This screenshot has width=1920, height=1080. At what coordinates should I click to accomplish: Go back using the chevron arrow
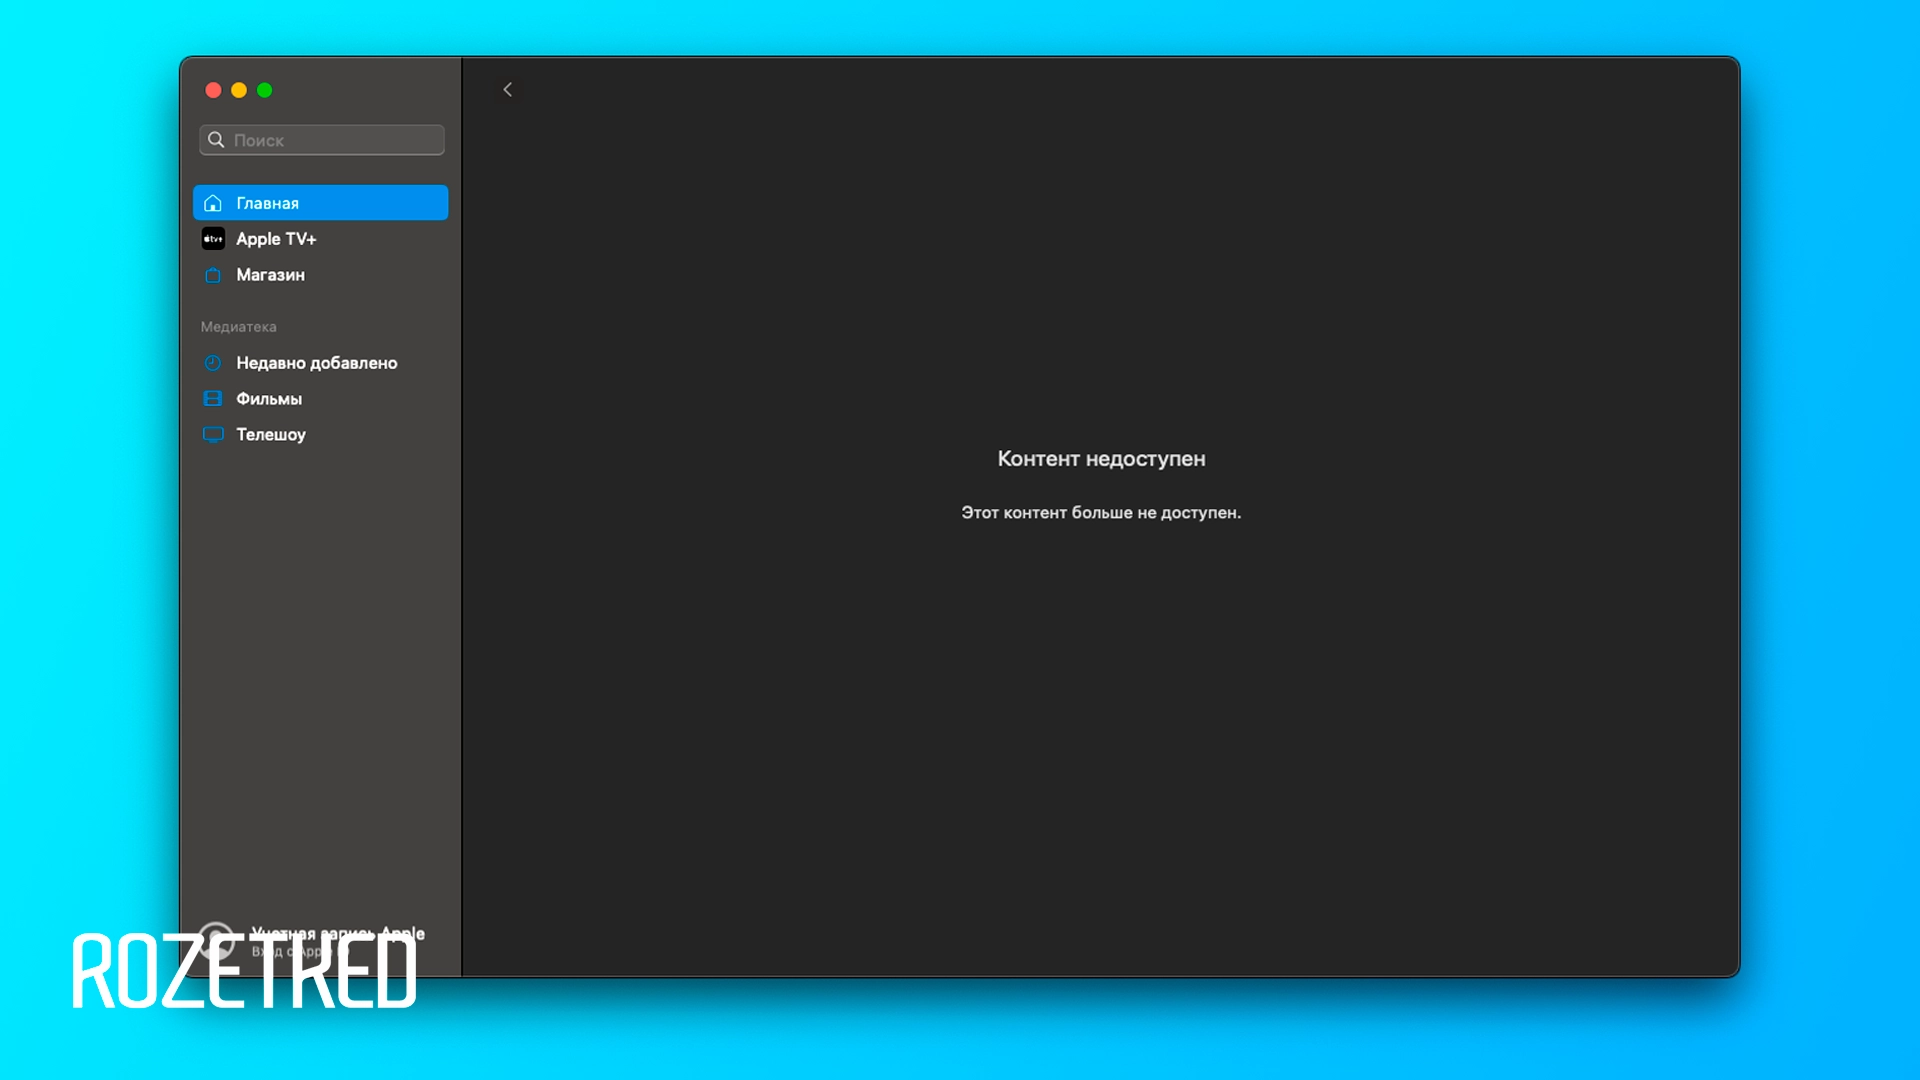point(508,90)
